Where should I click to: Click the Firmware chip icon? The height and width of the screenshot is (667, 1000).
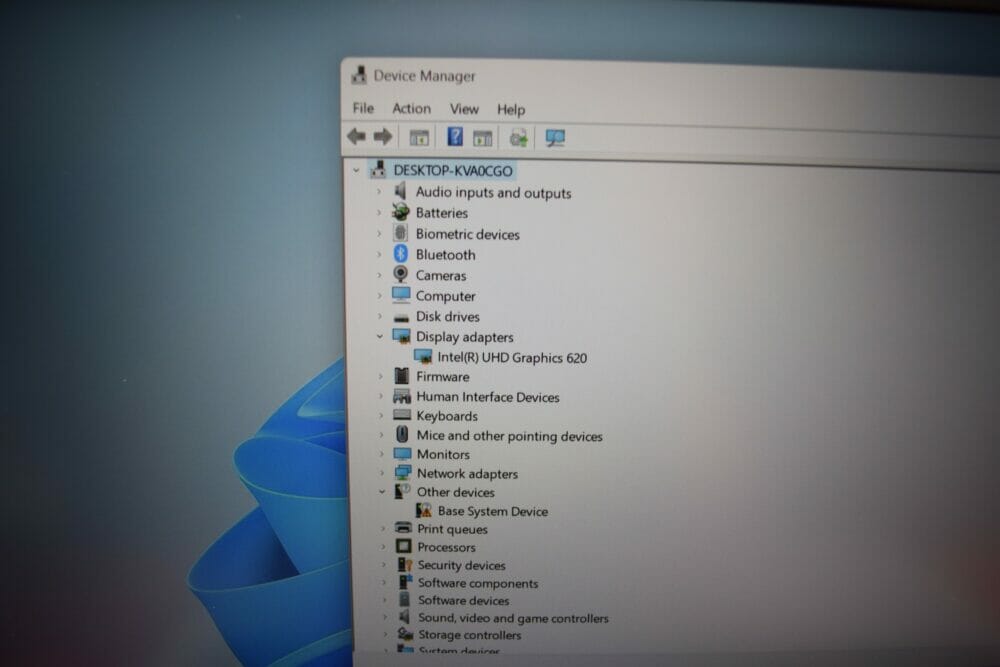[x=402, y=376]
